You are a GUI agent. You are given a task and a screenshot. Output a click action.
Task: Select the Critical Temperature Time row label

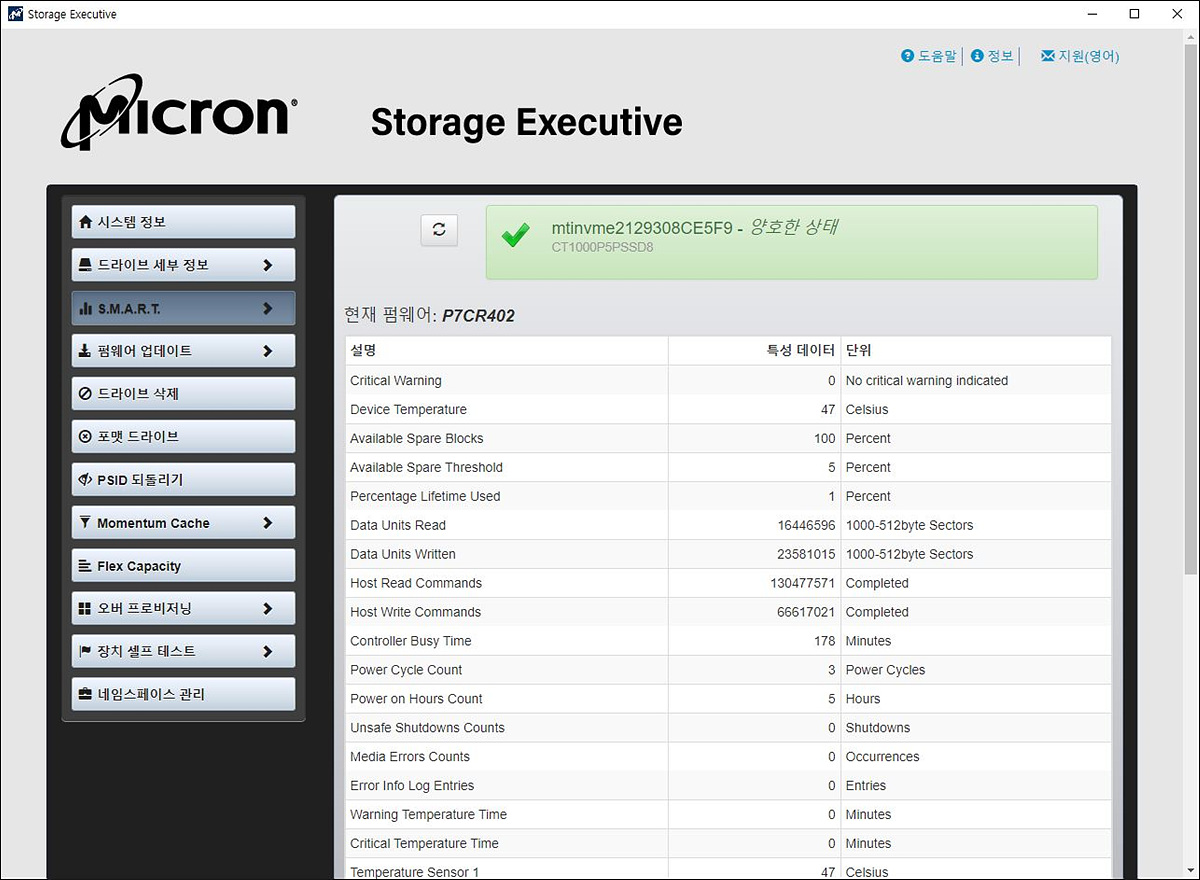tap(424, 845)
